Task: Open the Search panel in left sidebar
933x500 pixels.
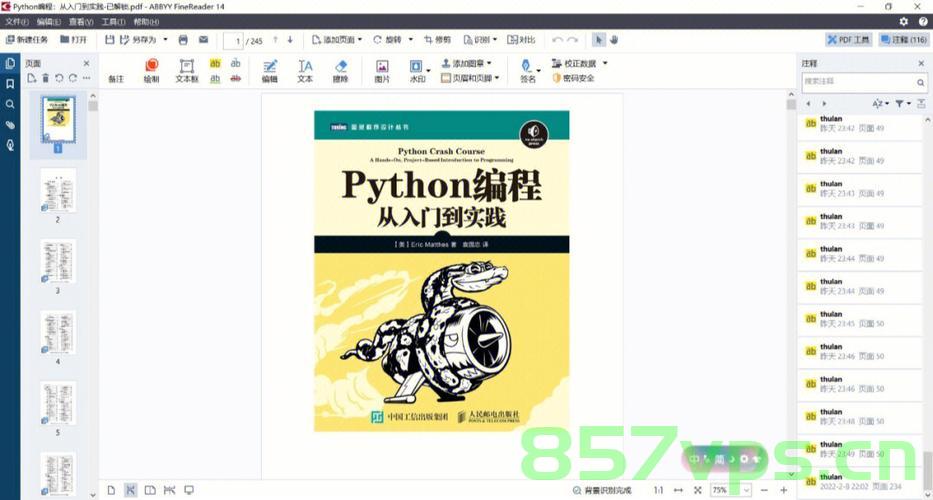Action: [10, 104]
